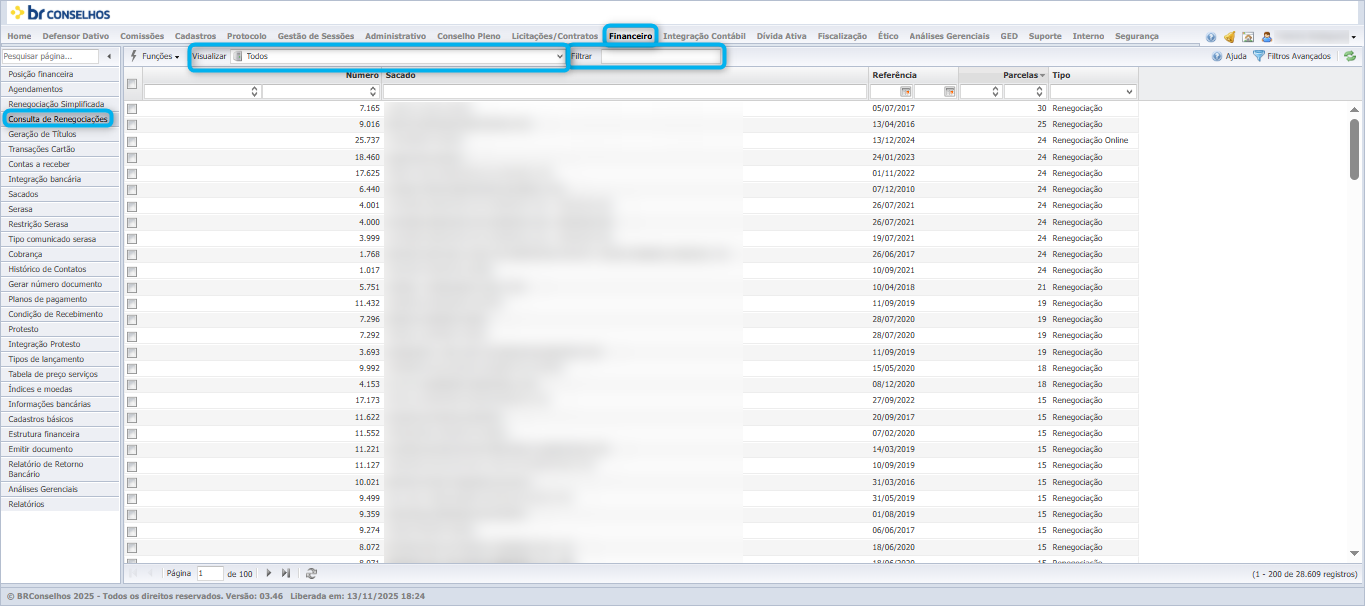Check the row with Número 17.625
The height and width of the screenshot is (607, 1366).
point(132,173)
